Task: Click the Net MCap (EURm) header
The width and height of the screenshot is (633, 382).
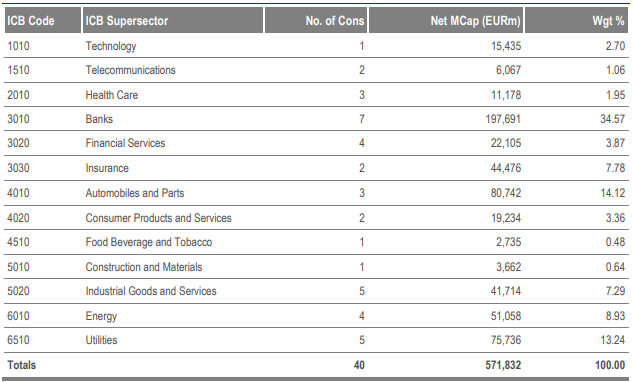Action: coord(446,20)
